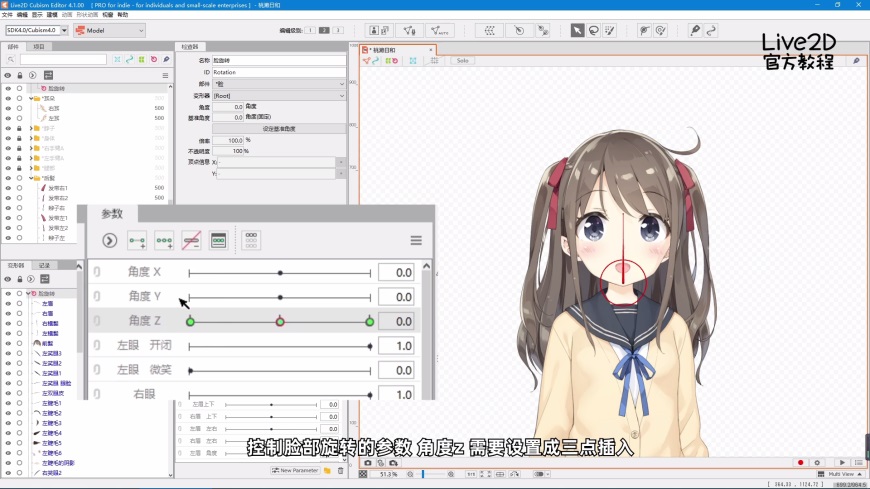Viewport: 870px width, 489px height.
Task: Open the 编辑 menu
Action: 22,14
